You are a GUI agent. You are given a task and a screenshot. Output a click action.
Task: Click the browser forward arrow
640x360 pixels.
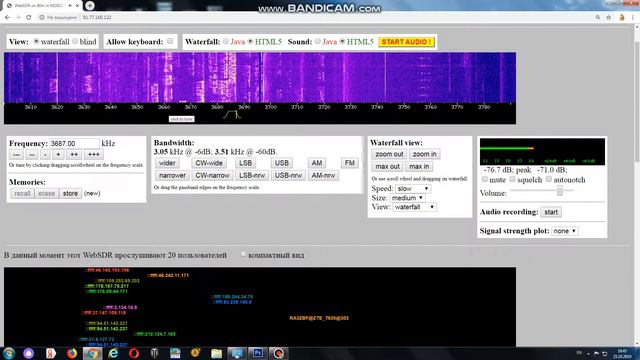tap(18, 18)
